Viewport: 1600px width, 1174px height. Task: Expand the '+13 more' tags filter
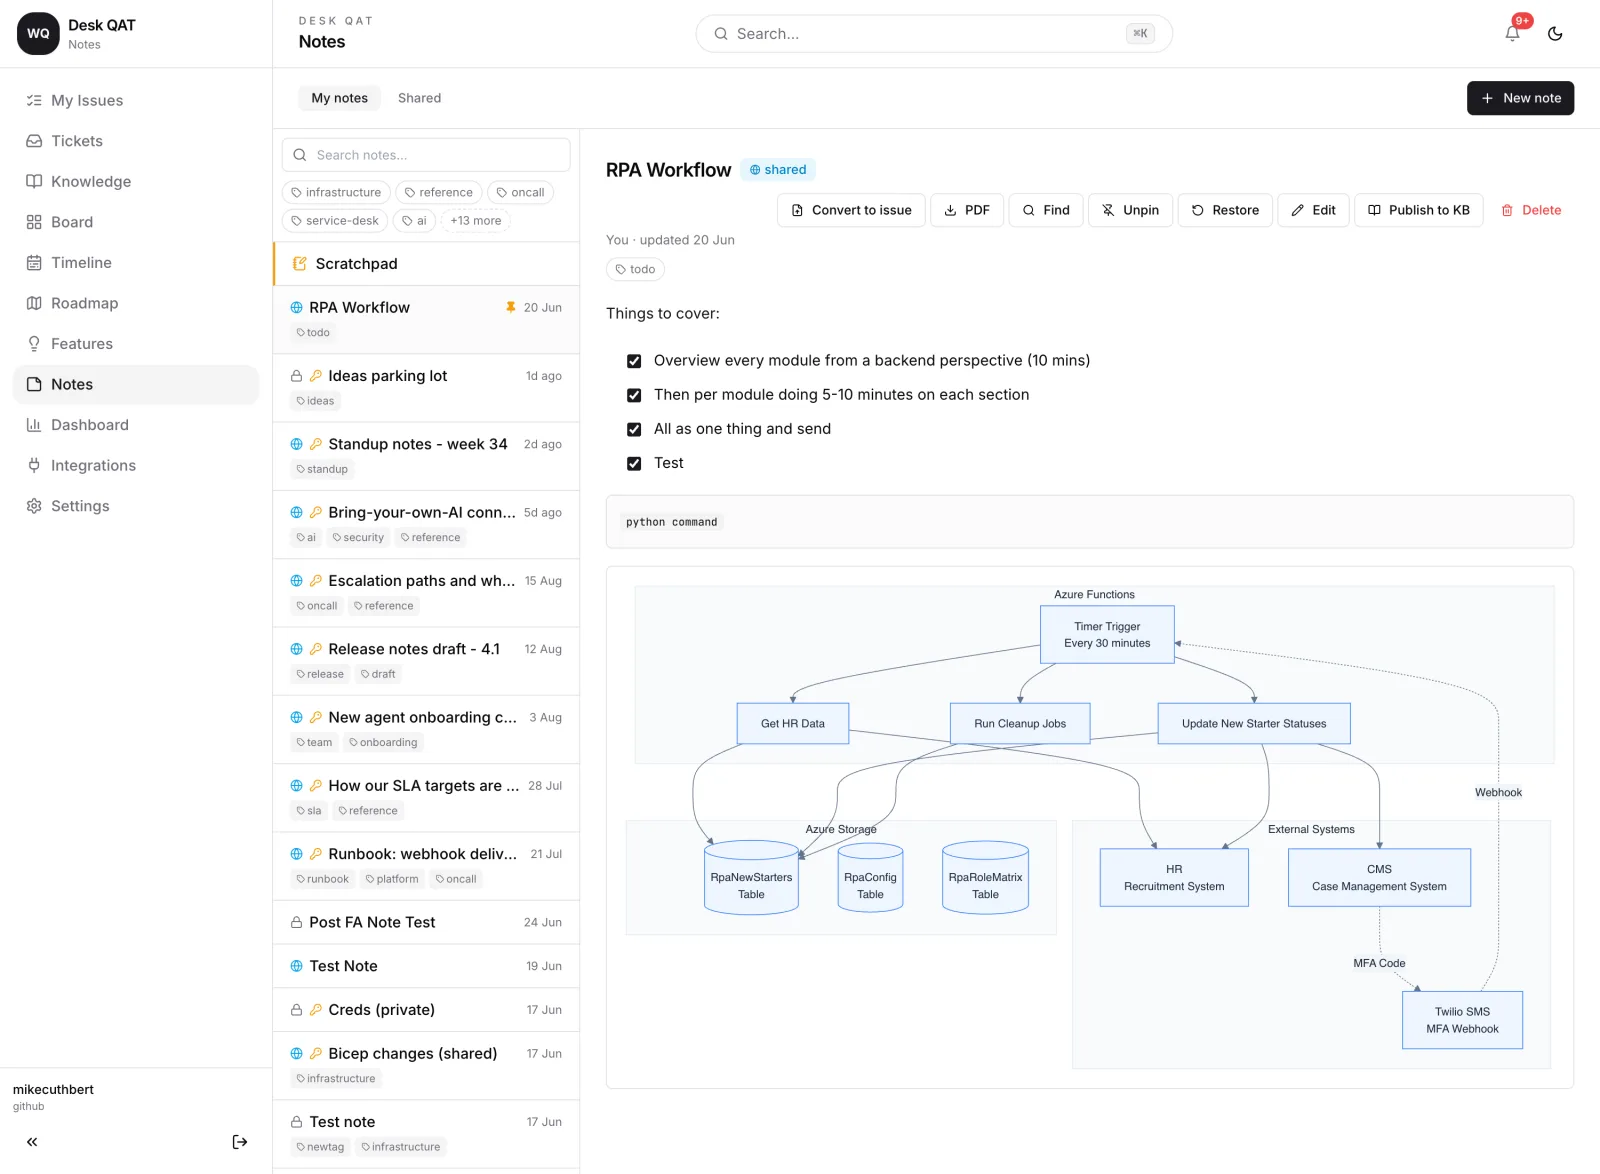[476, 221]
